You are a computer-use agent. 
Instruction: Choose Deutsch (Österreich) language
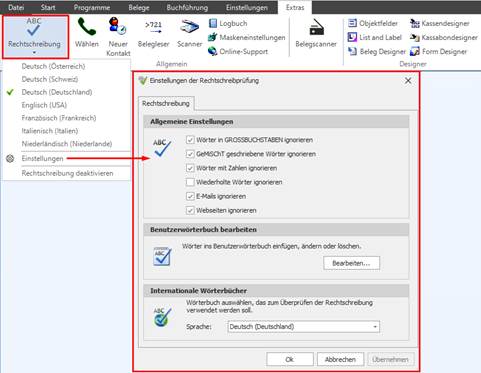click(53, 66)
